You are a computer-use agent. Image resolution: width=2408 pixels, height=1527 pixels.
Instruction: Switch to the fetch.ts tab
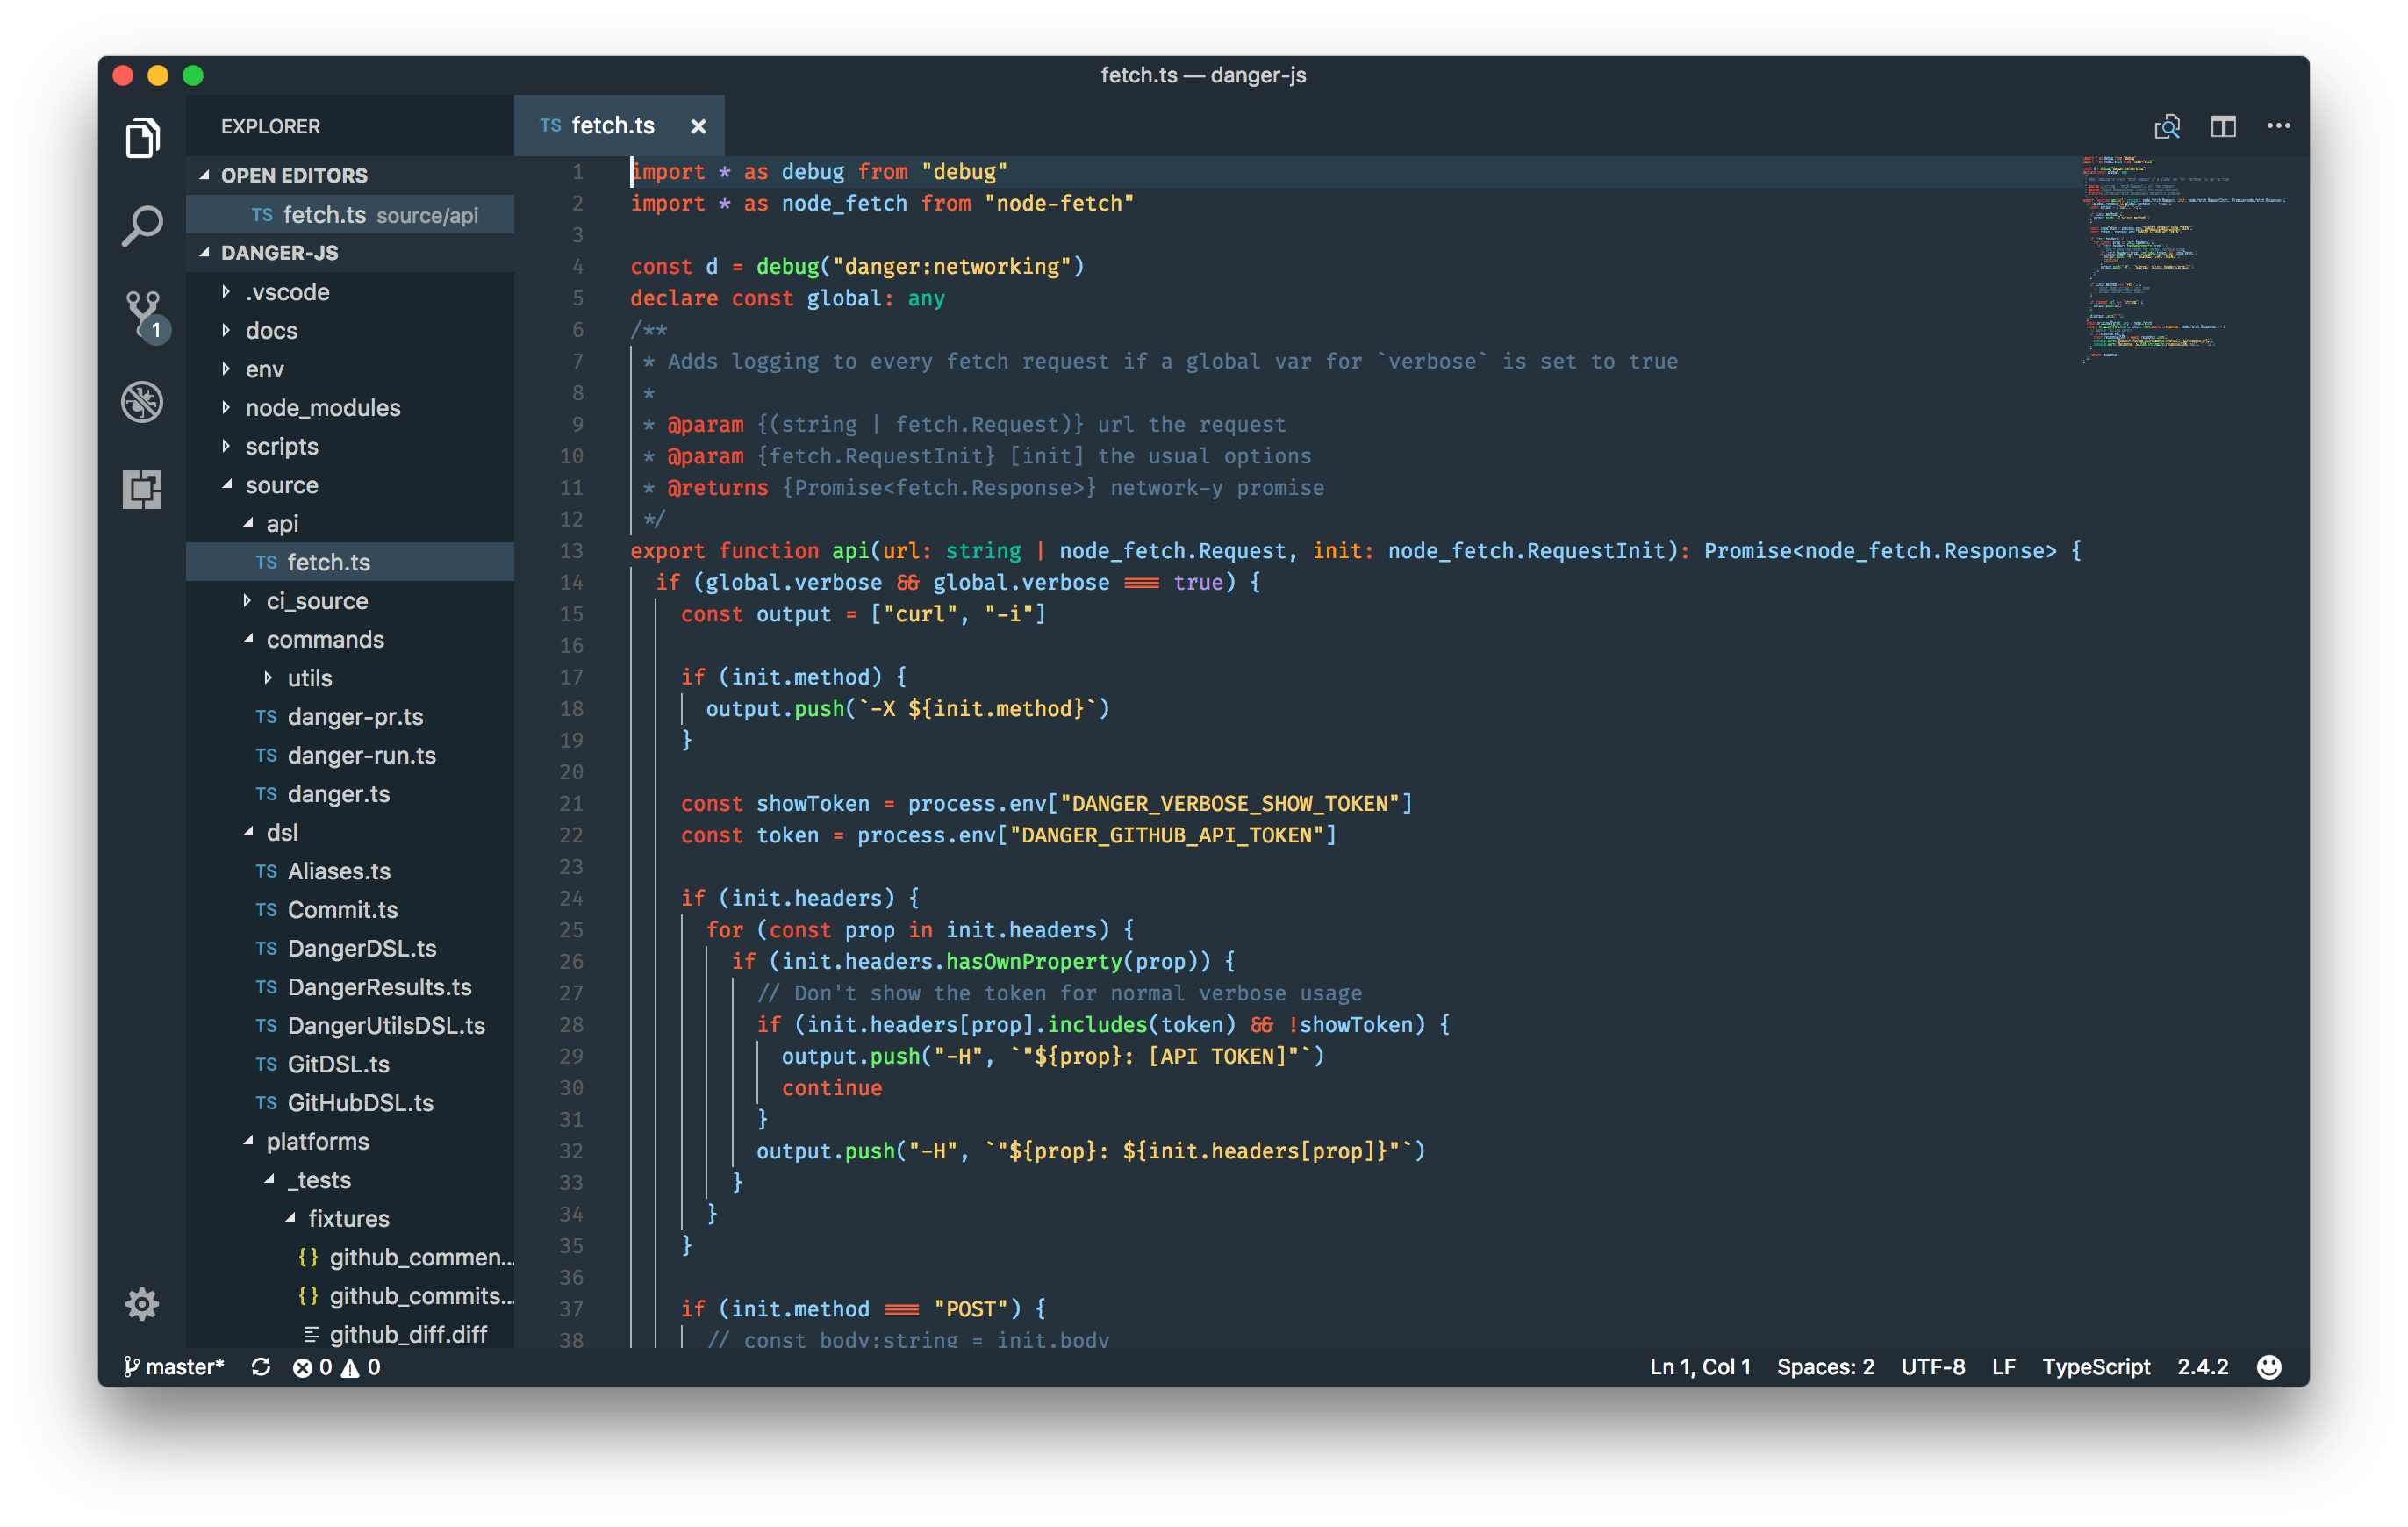(613, 125)
